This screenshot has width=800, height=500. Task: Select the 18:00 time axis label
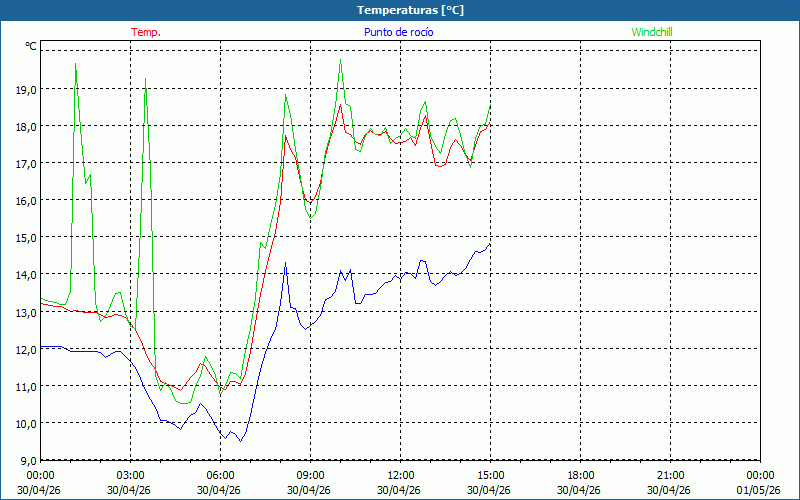[581, 475]
